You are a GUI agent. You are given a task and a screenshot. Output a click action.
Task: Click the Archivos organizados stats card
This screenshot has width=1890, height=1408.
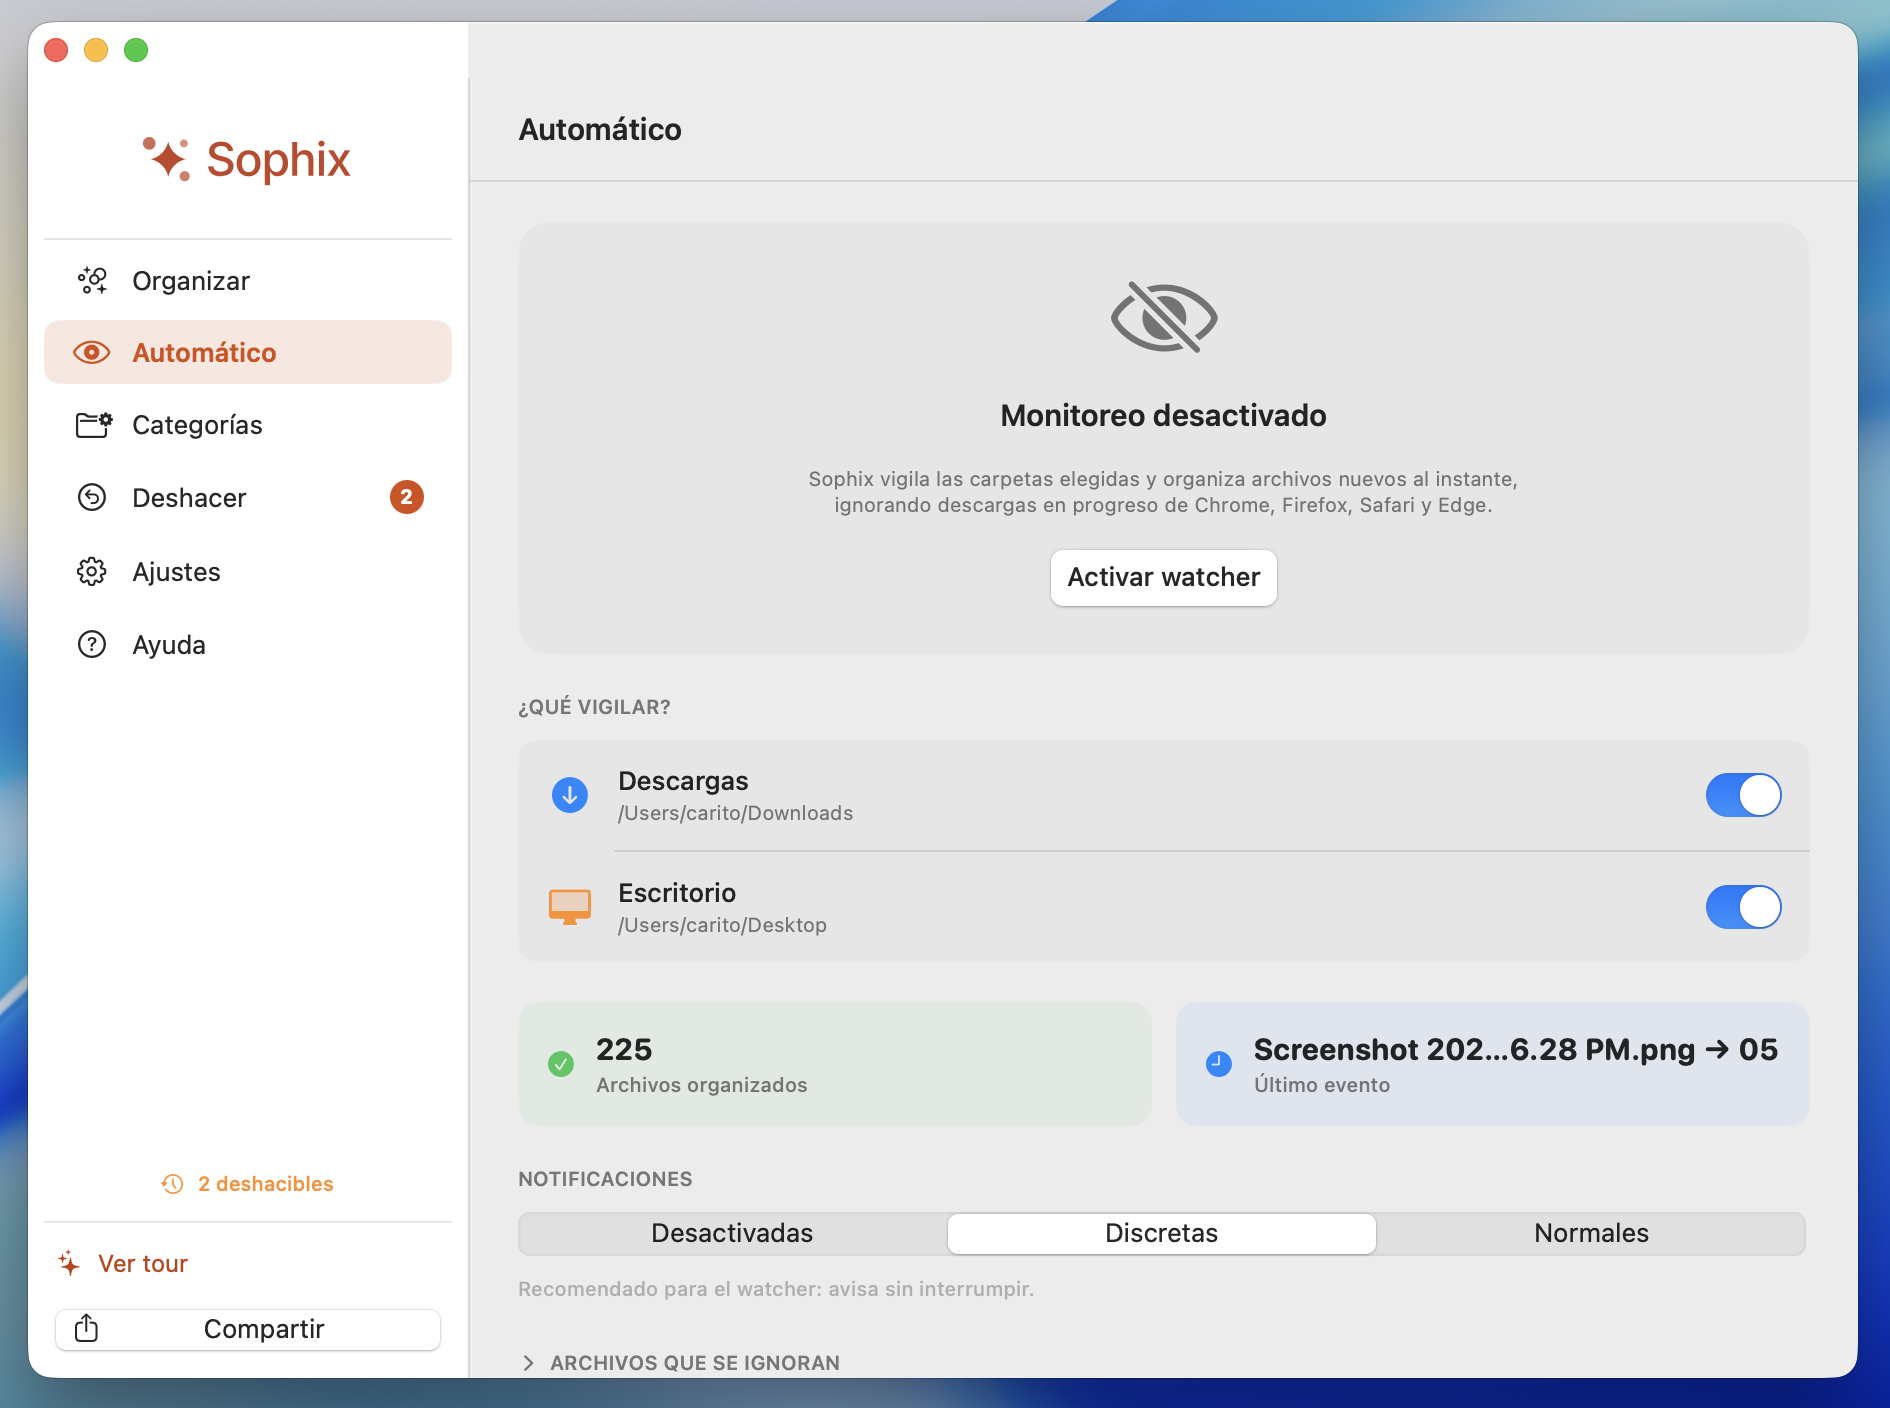pos(835,1064)
